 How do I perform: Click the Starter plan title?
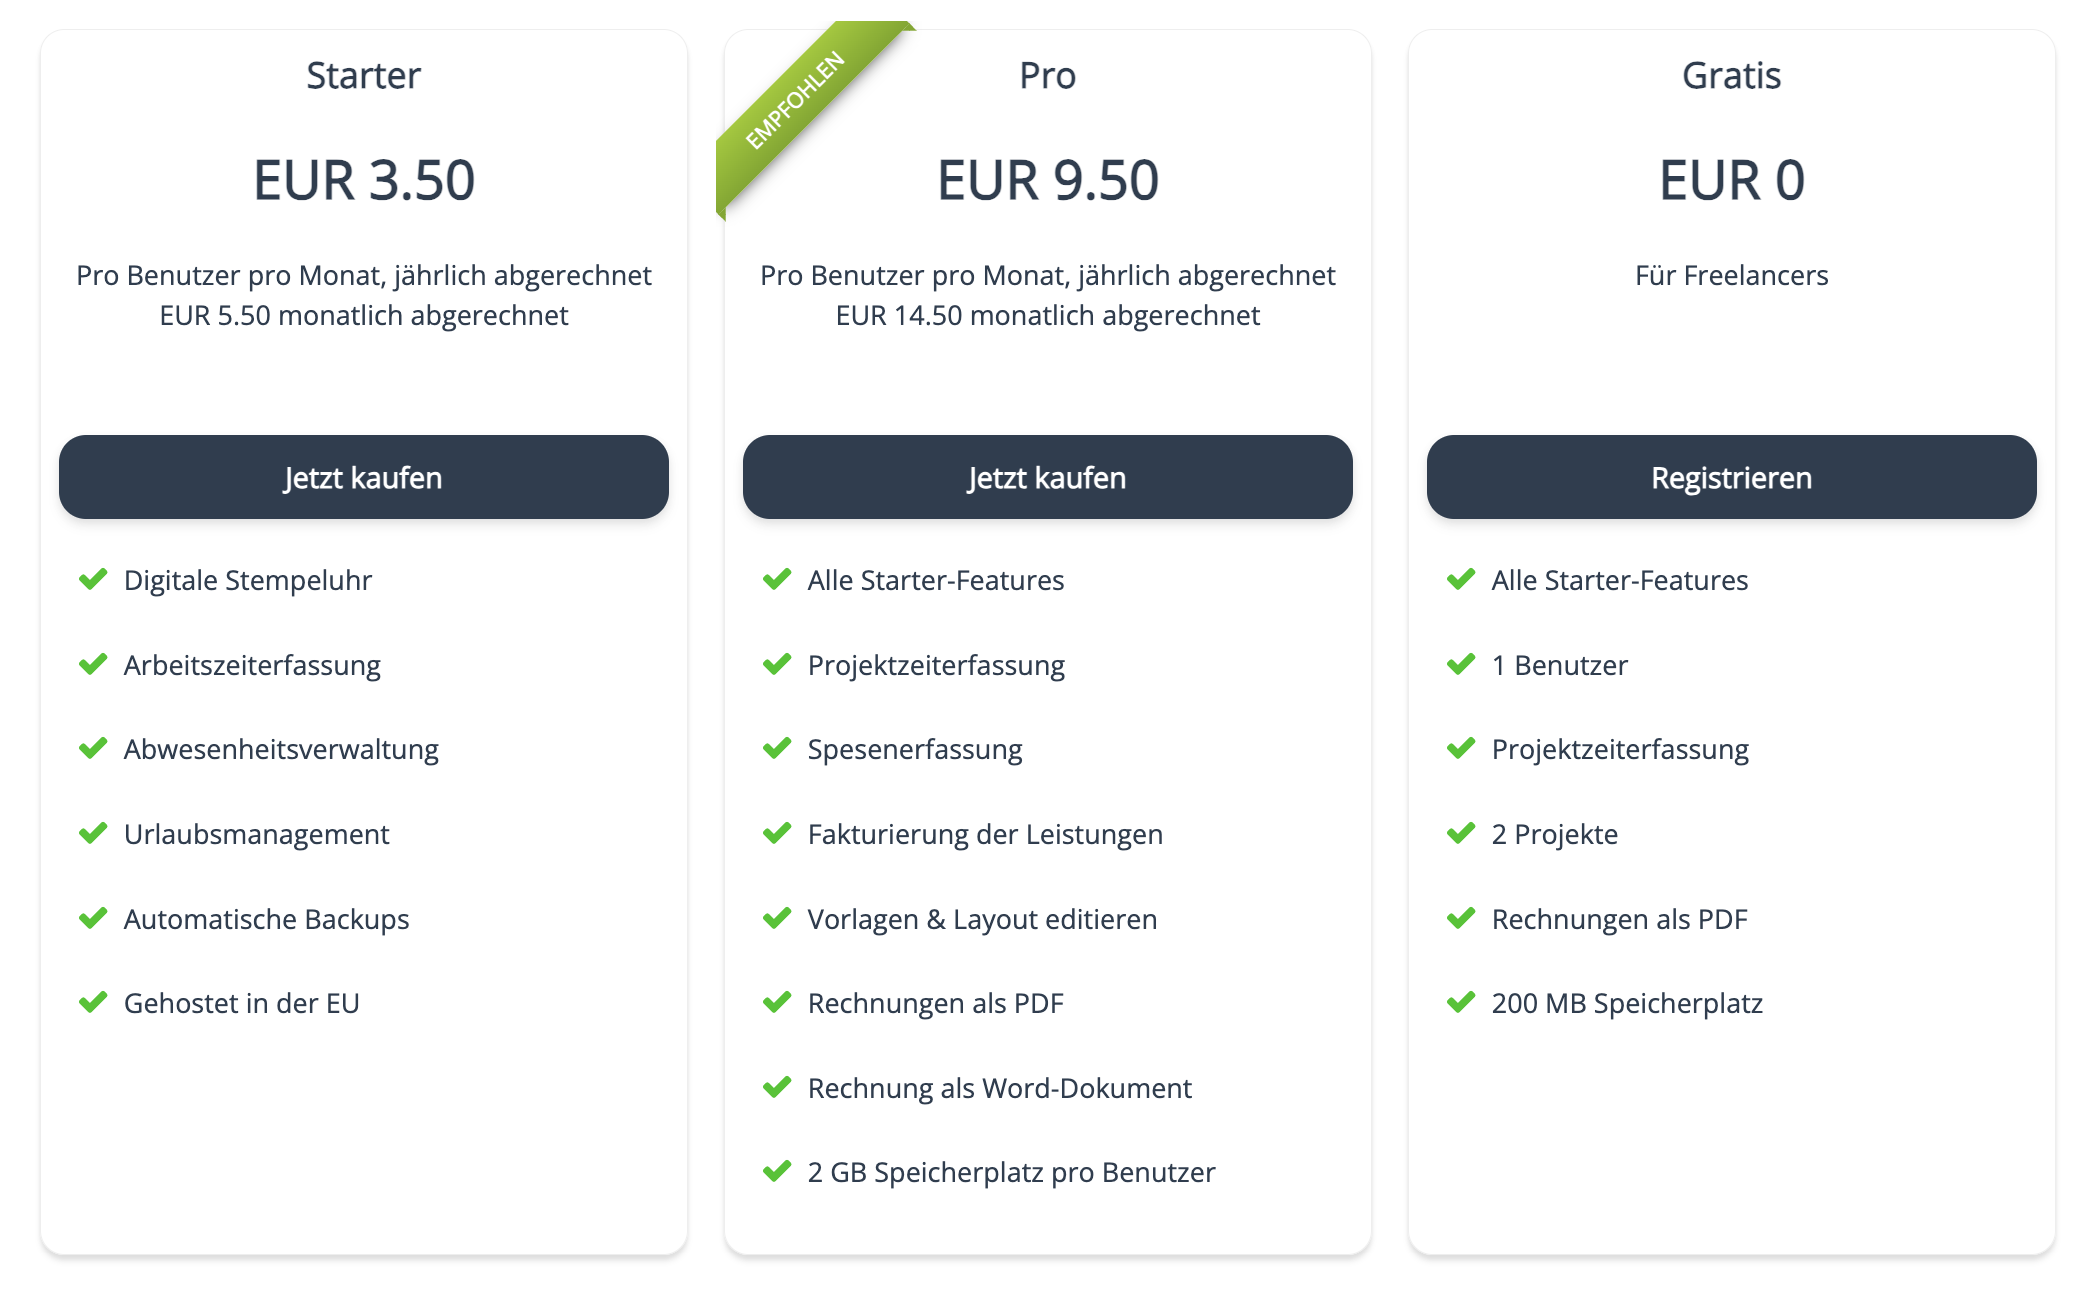[x=363, y=75]
